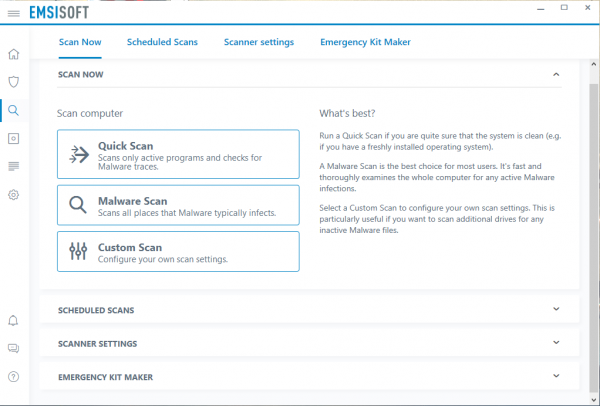Open the chat feedback icon
600x406 pixels.
[13, 348]
